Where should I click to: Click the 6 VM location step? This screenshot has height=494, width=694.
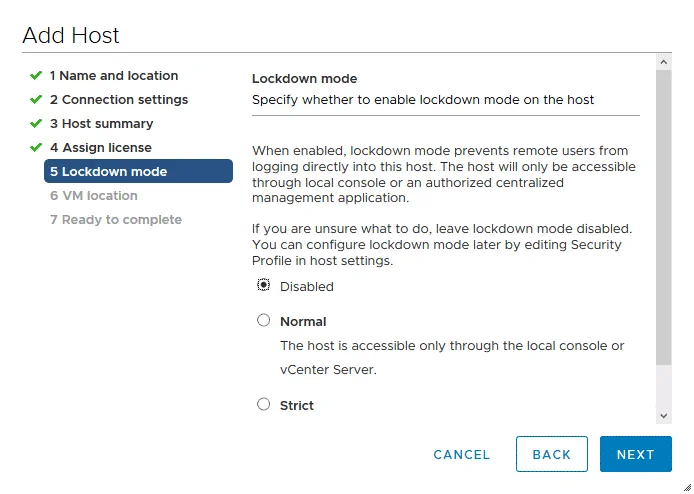[93, 196]
